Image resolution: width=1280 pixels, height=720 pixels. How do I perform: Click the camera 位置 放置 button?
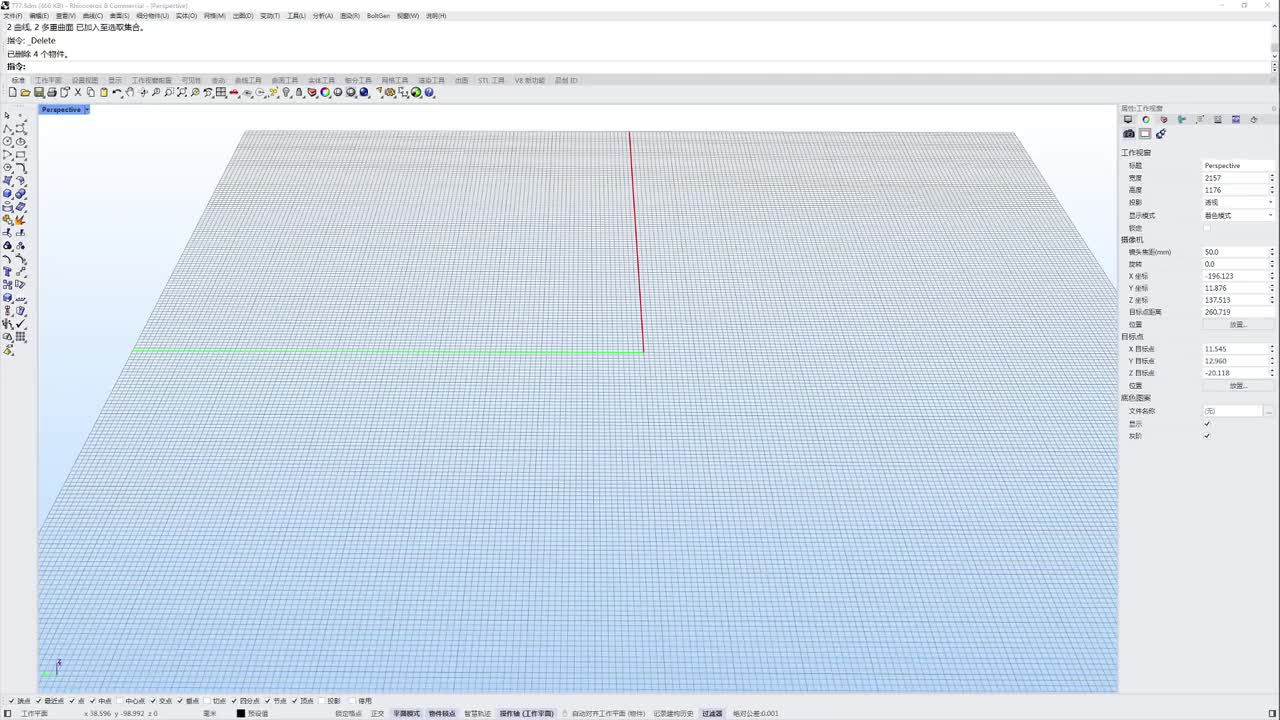[x=1238, y=324]
